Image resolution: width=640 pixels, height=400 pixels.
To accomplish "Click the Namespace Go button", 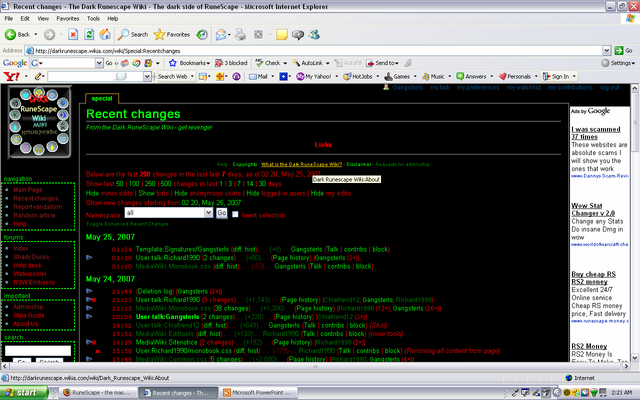I will pyautogui.click(x=222, y=213).
